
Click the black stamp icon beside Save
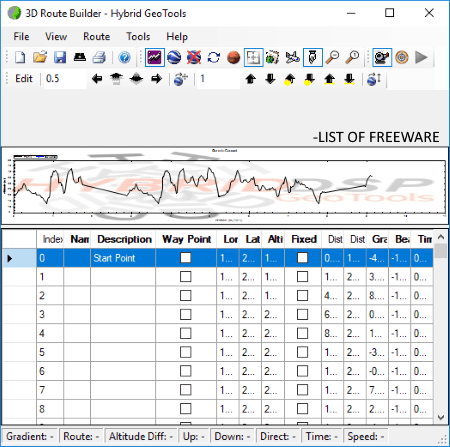[80, 57]
